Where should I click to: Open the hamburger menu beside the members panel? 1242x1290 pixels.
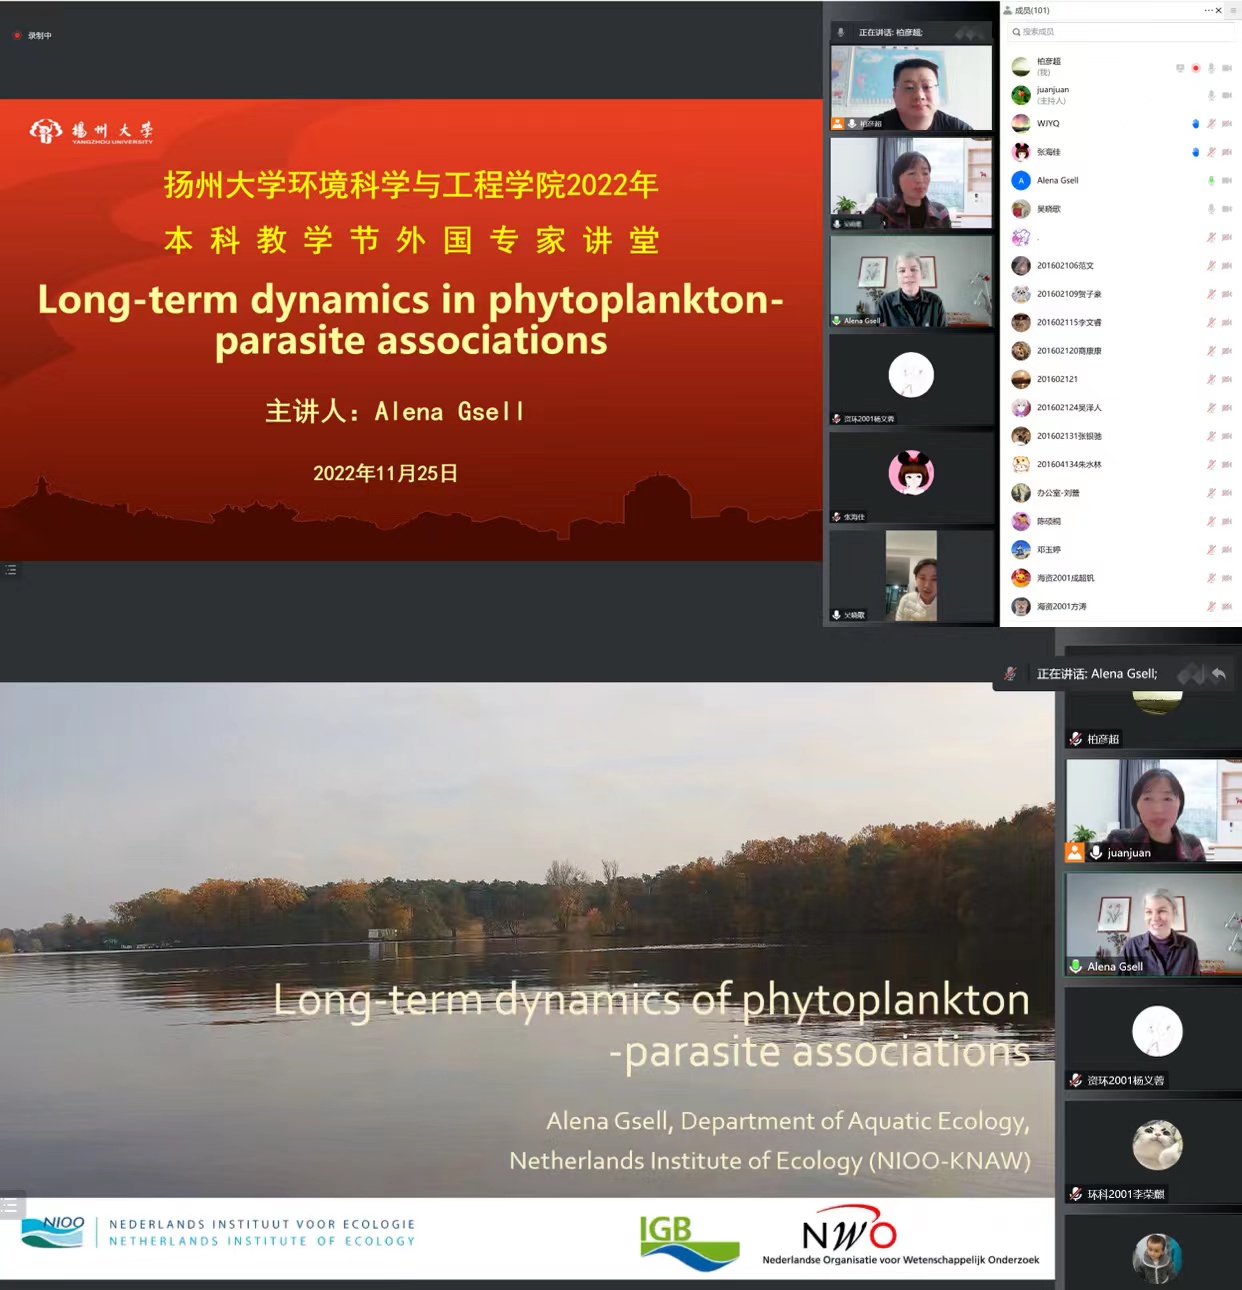pyautogui.click(x=1233, y=10)
